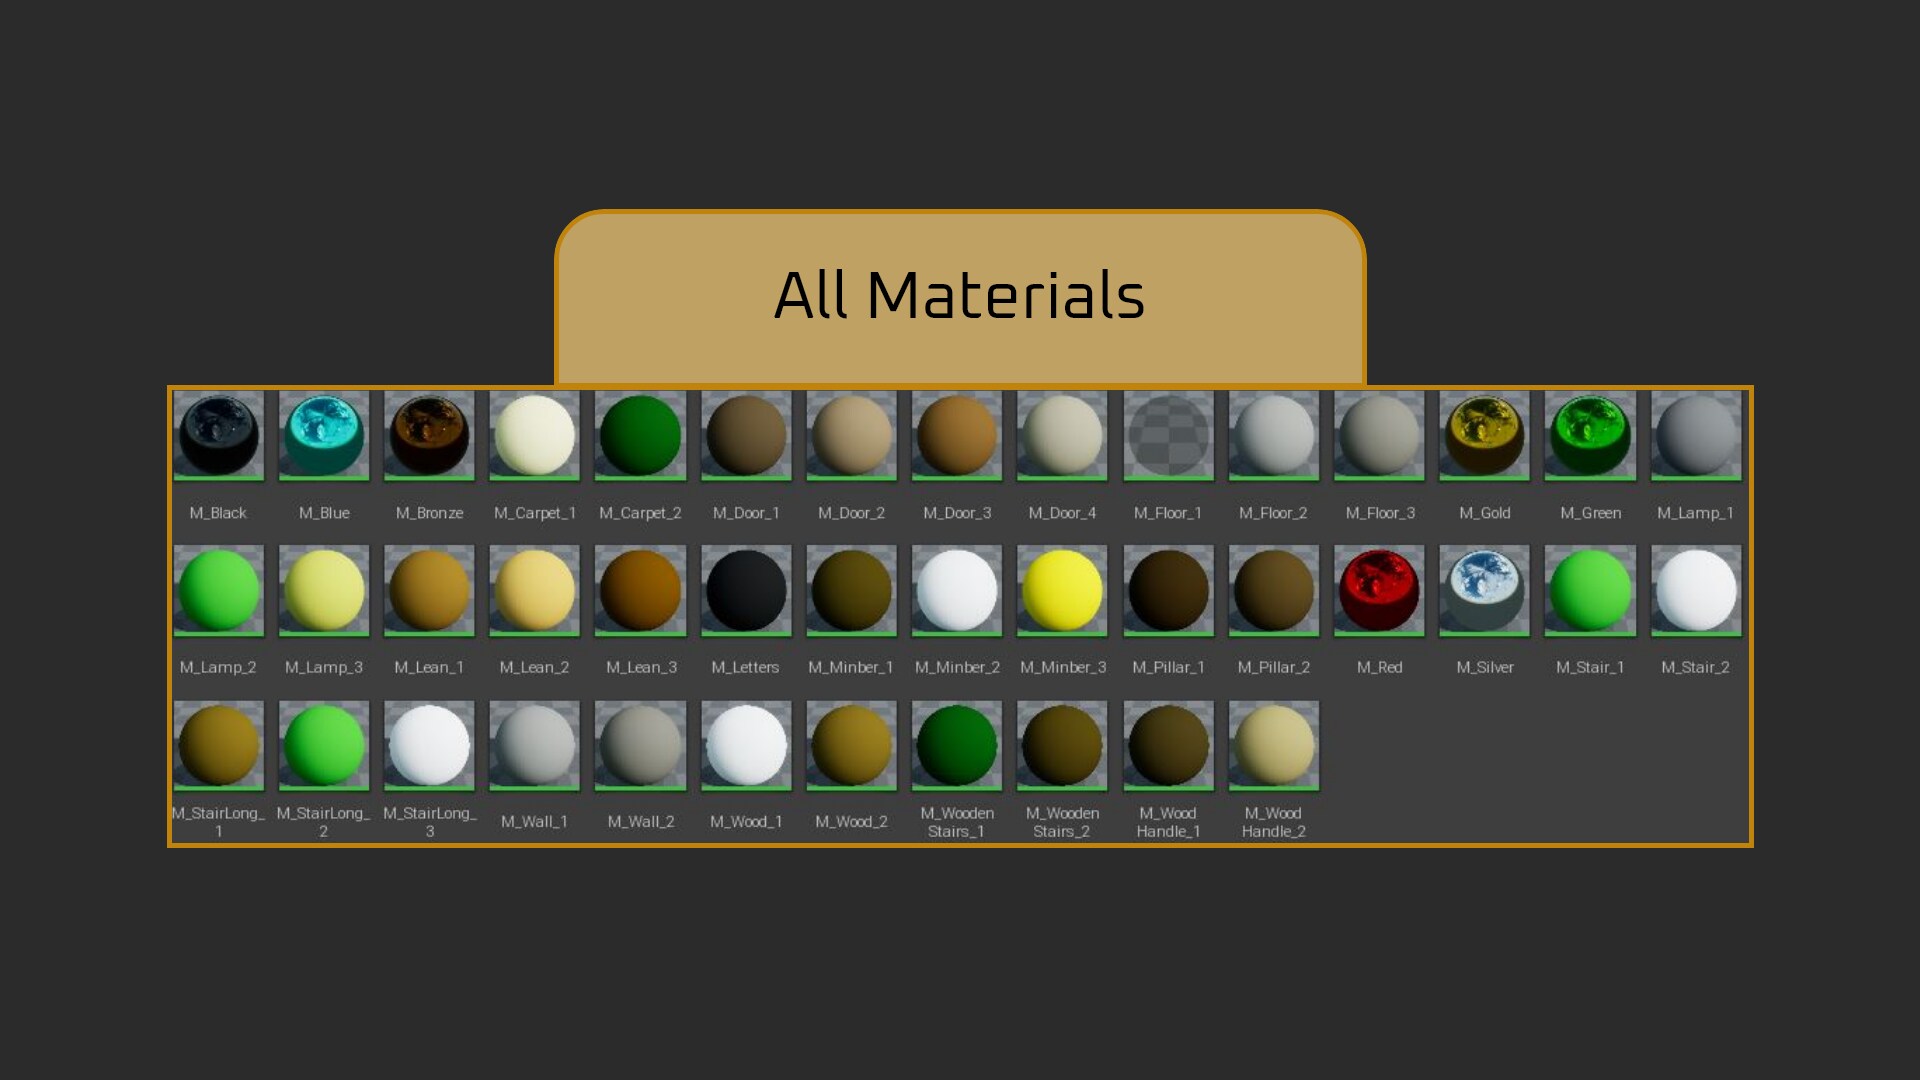Select the dark green M_Carpet_2 material

[640, 436]
